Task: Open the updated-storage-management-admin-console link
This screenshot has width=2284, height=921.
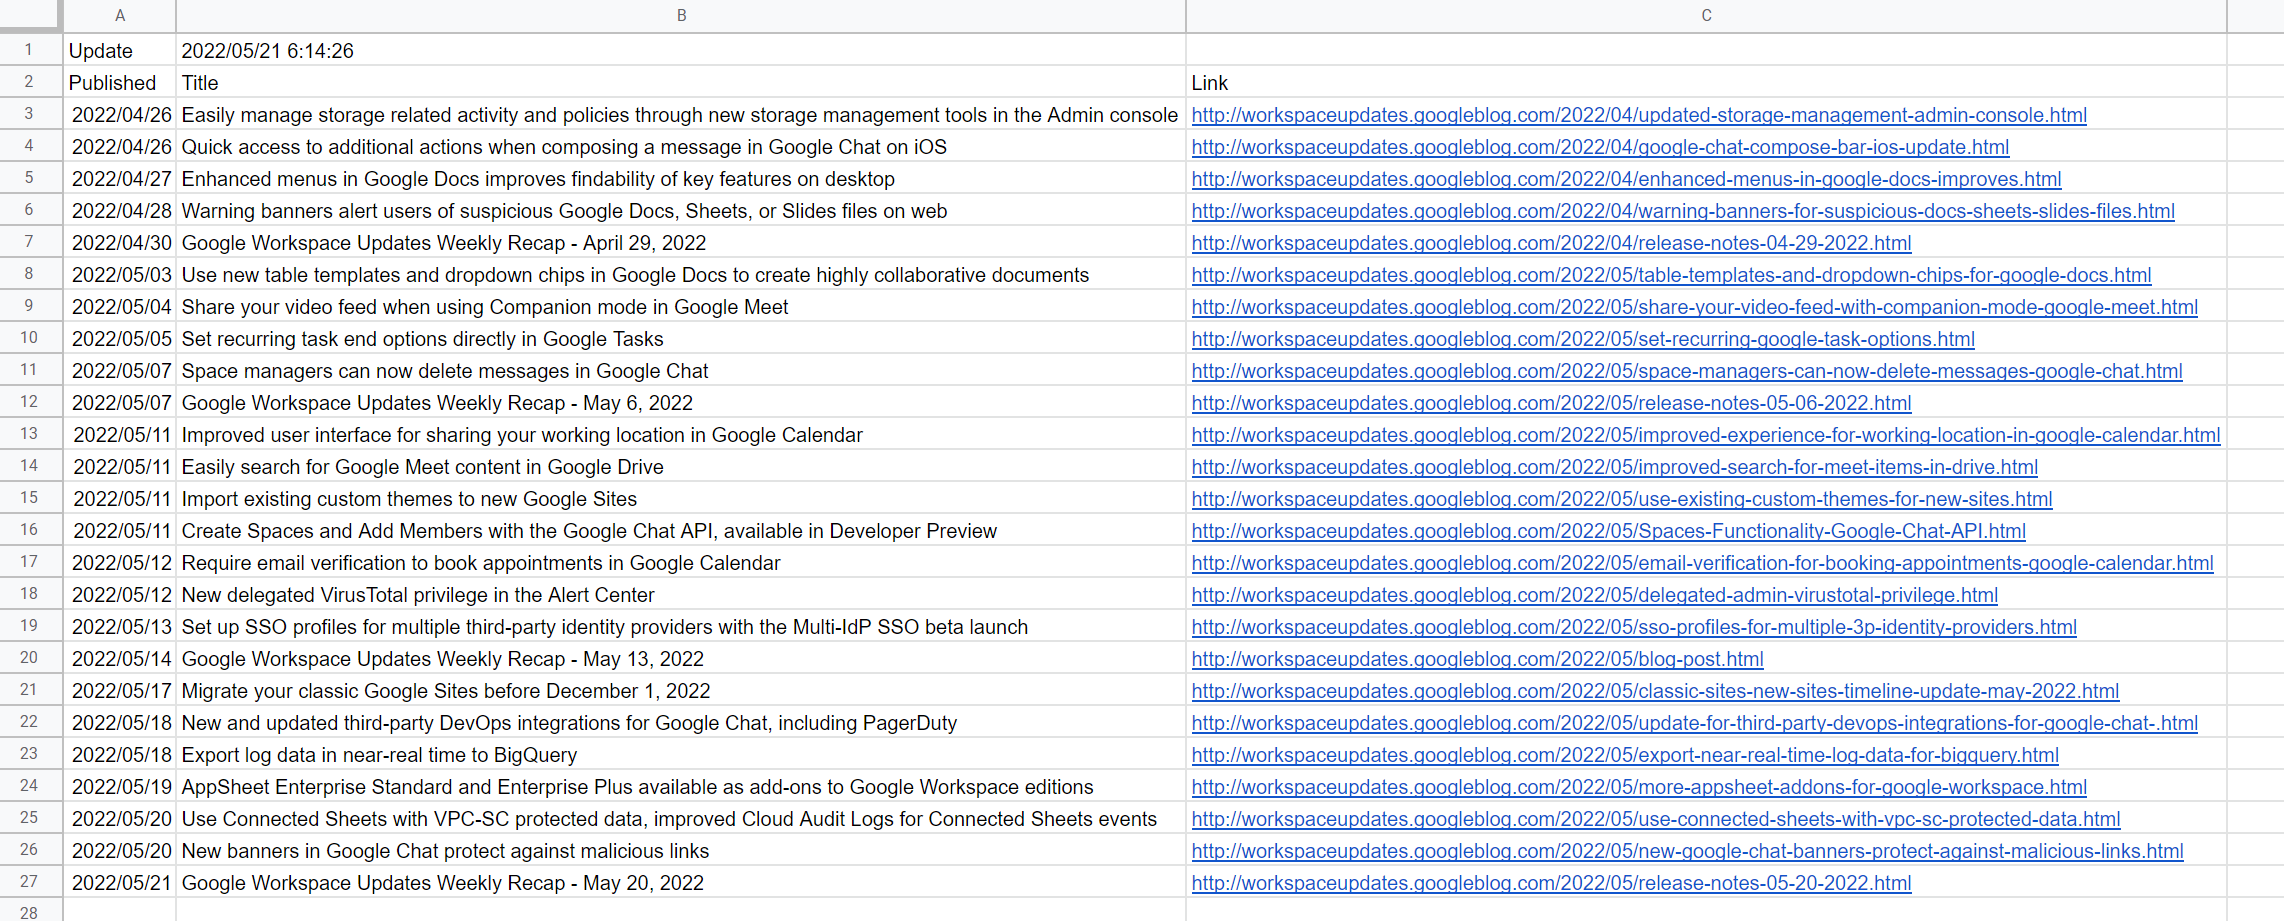Action: click(1639, 115)
